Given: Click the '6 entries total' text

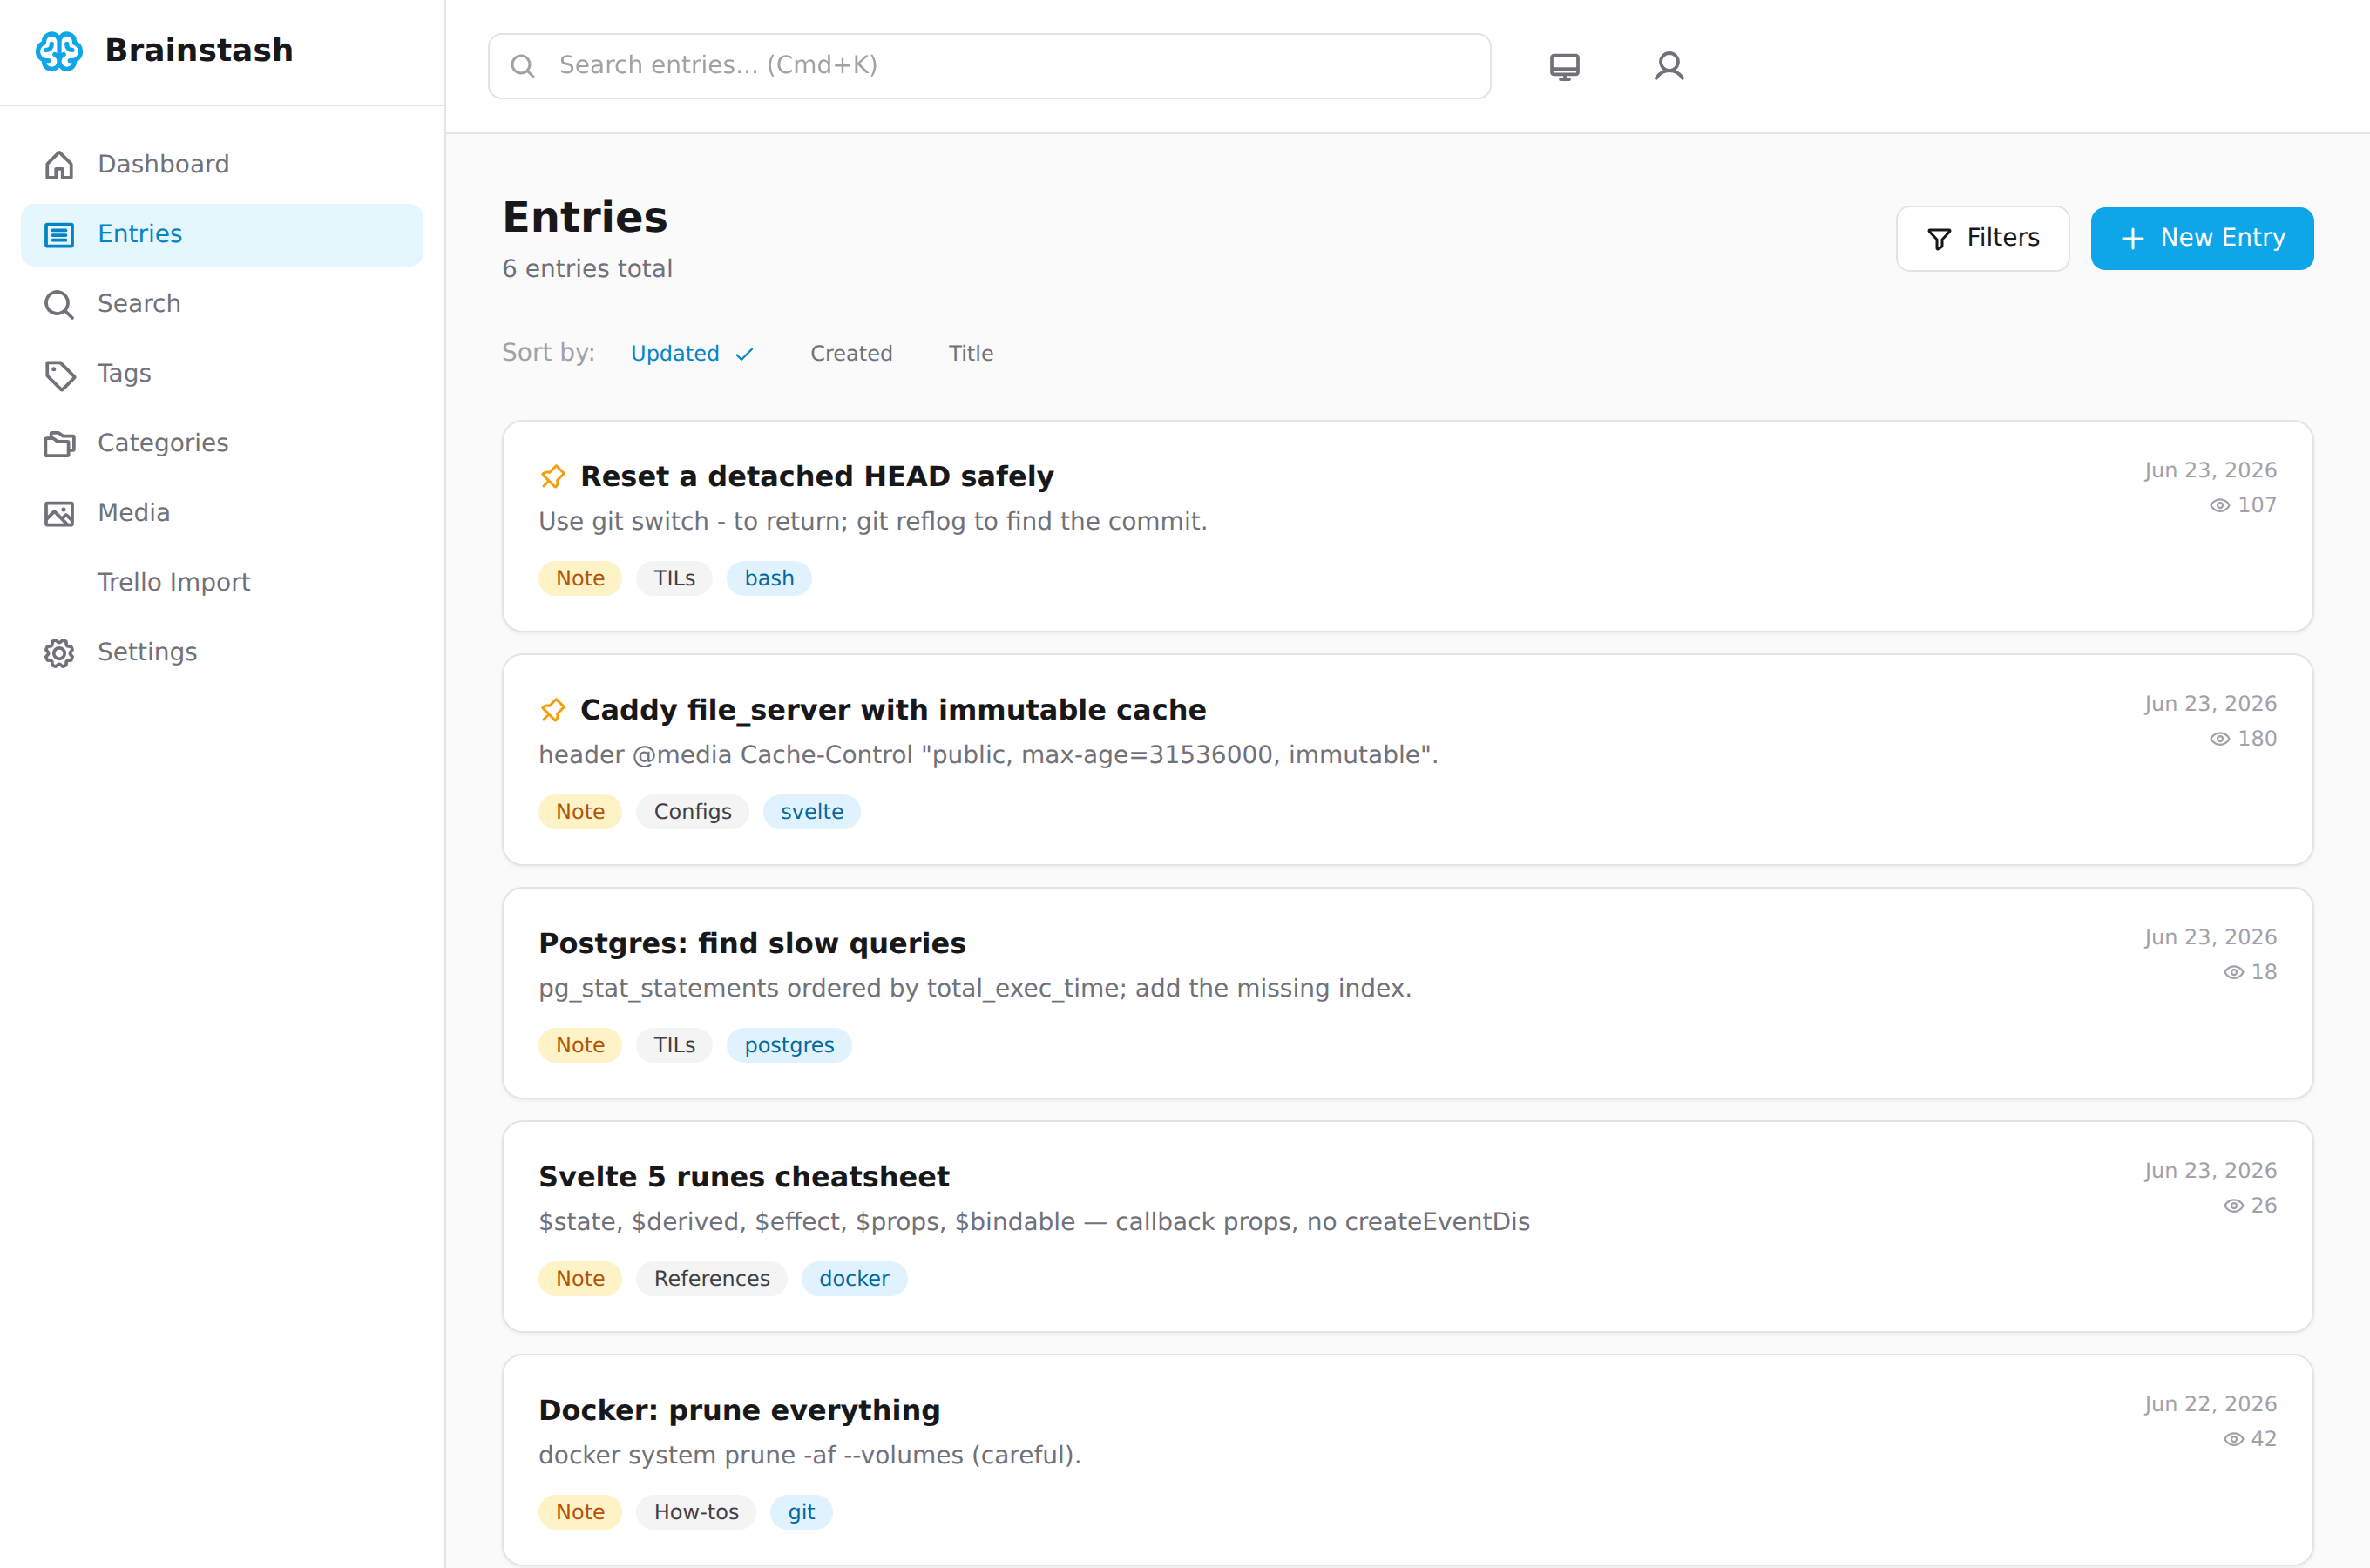Looking at the screenshot, I should pos(587,269).
